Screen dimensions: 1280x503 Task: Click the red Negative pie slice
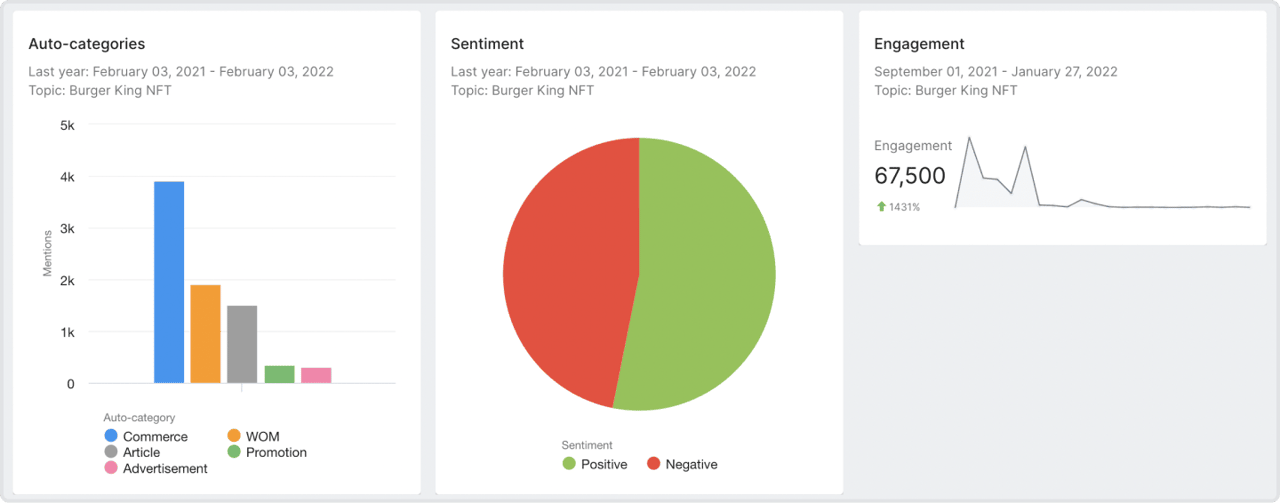(565, 270)
